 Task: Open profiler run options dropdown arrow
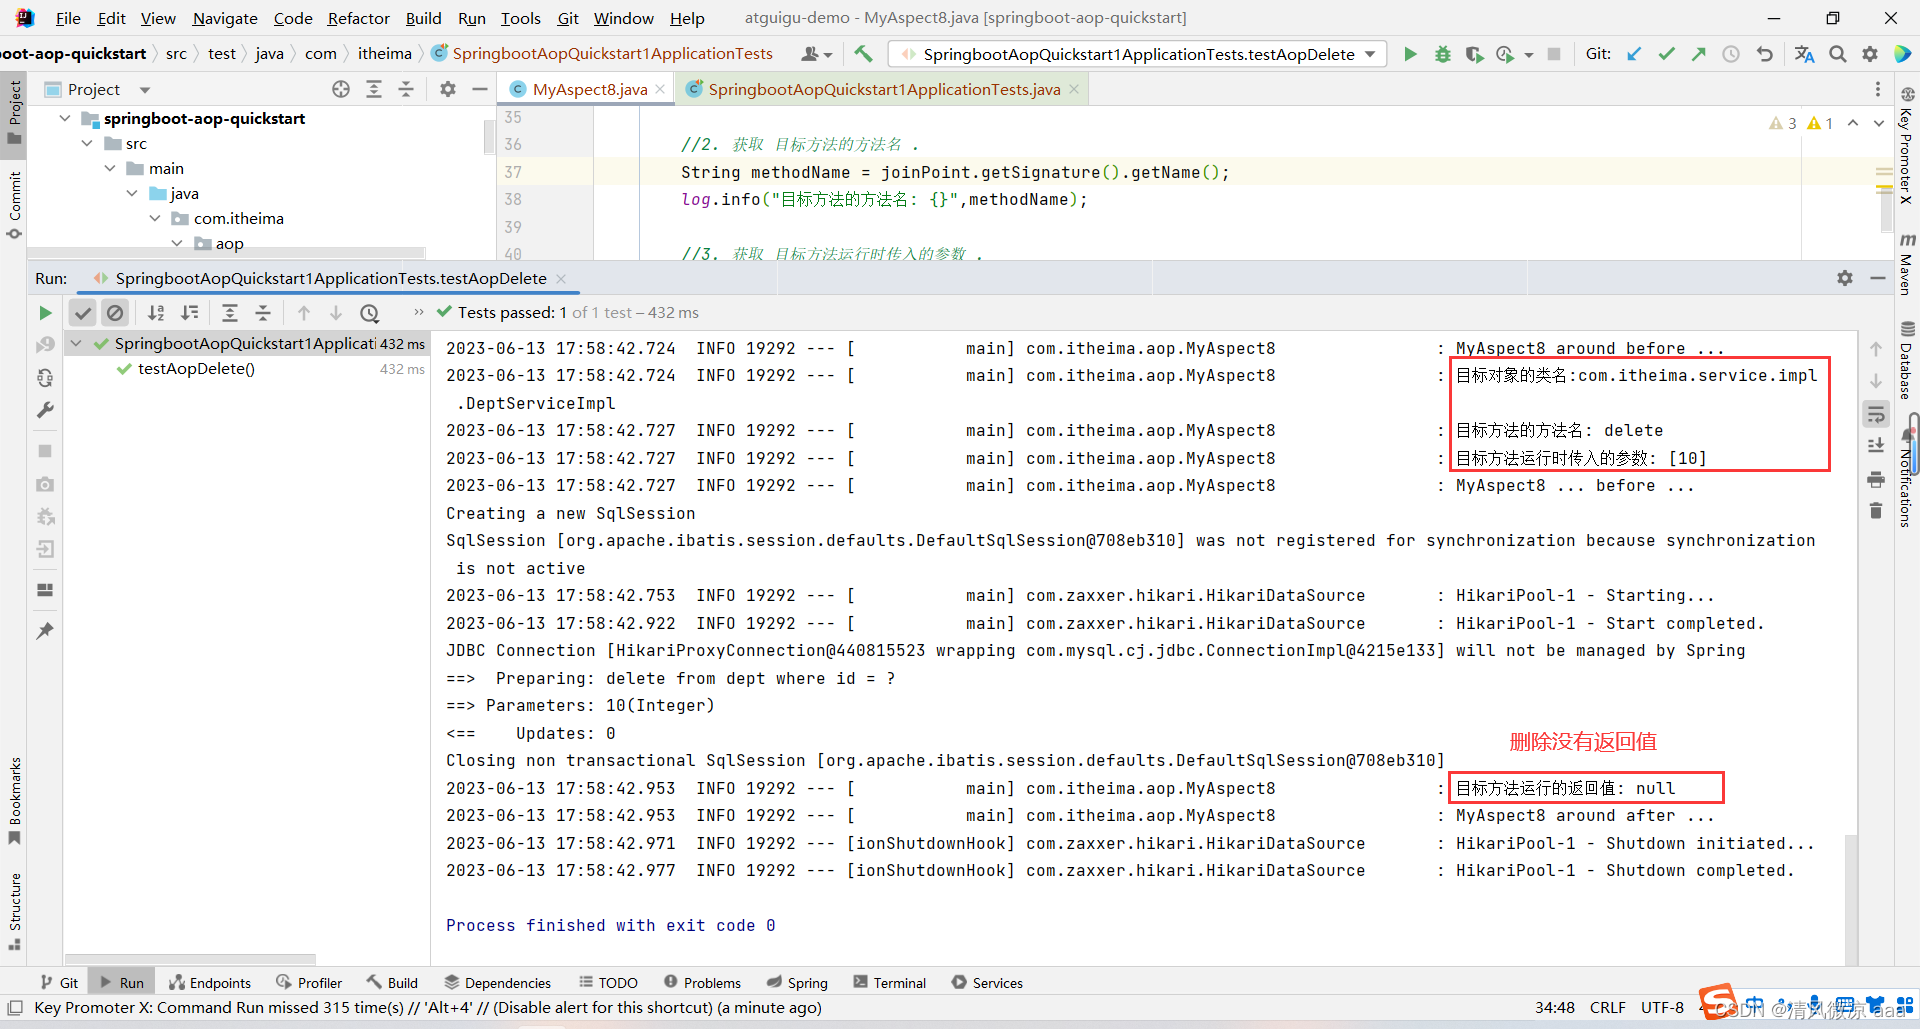pos(1529,55)
